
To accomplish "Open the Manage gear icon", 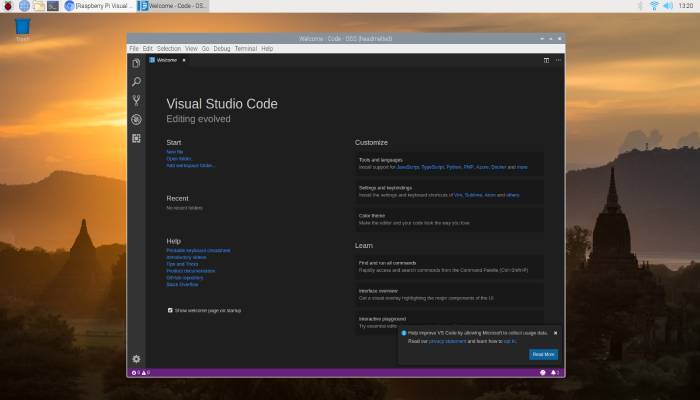I will (136, 358).
